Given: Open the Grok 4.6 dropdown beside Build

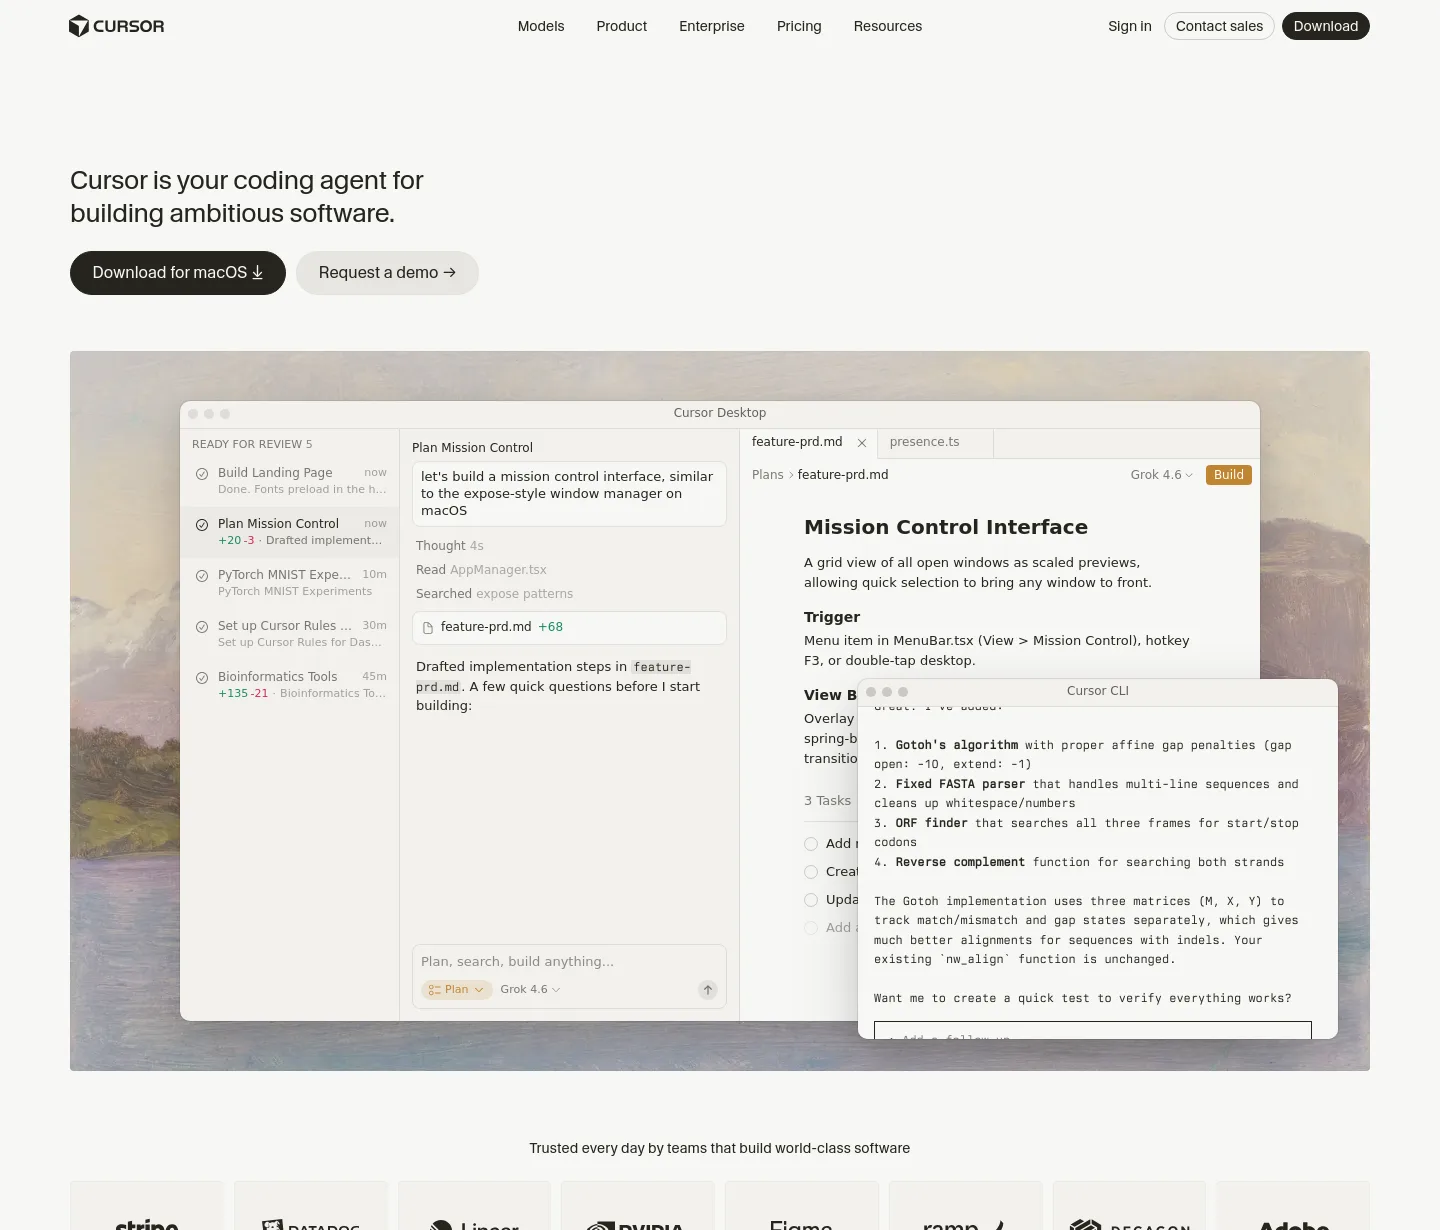Looking at the screenshot, I should [1162, 475].
